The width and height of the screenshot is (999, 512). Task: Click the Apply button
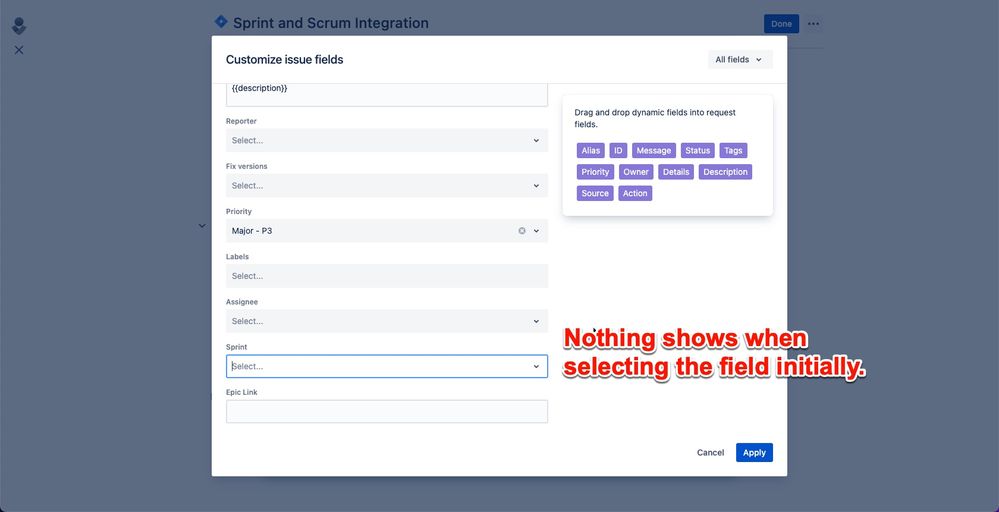[754, 452]
